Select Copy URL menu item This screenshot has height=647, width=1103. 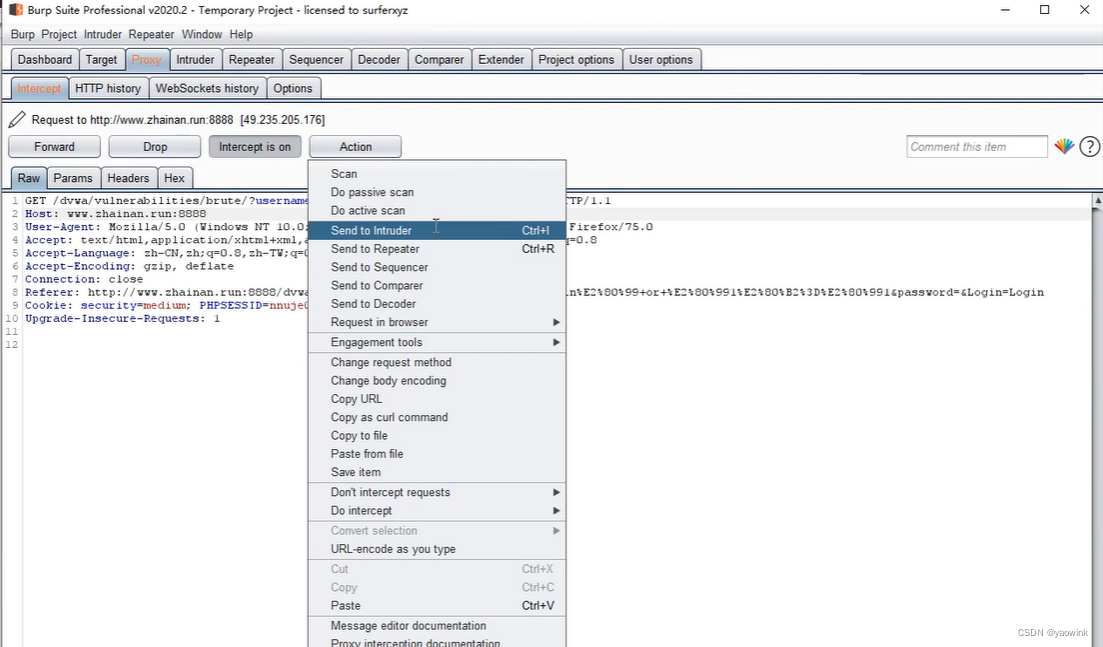point(437,399)
